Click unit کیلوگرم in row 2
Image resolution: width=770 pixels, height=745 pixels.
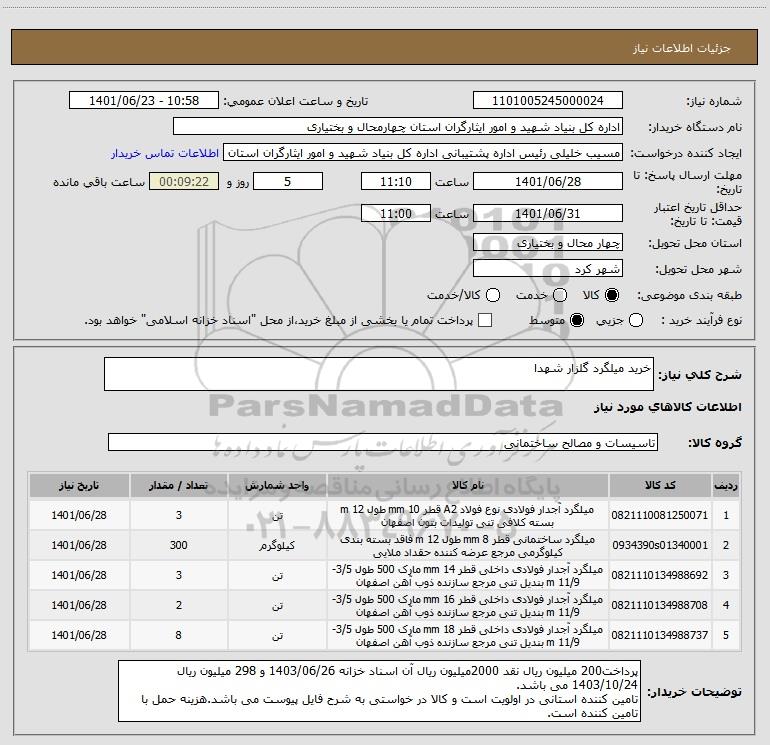(277, 546)
